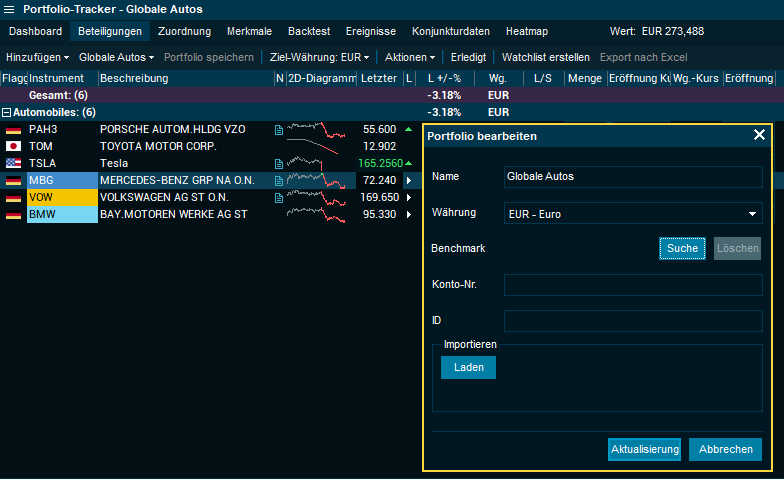Open the Währung EUR - Euro dropdown
The image size is (784, 479).
coord(633,214)
